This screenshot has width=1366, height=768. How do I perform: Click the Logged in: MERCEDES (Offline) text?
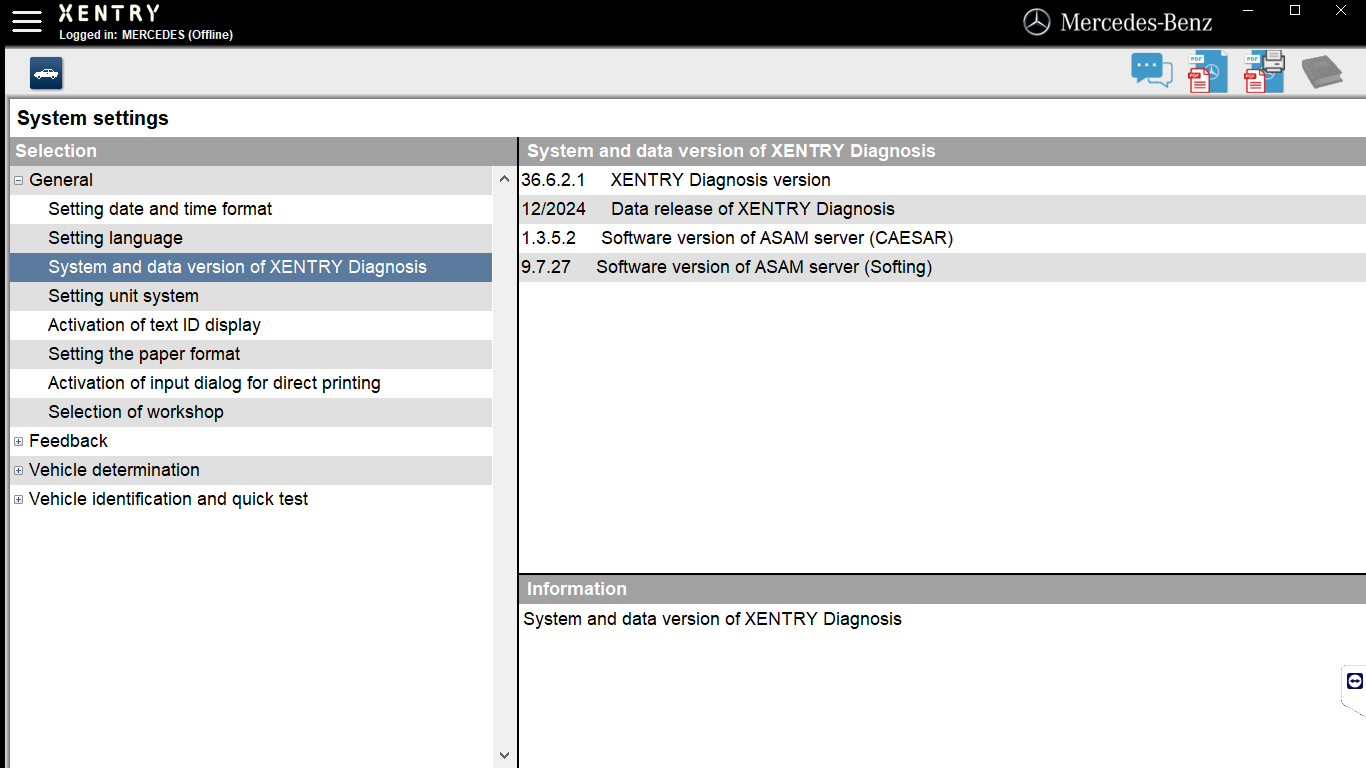point(146,35)
